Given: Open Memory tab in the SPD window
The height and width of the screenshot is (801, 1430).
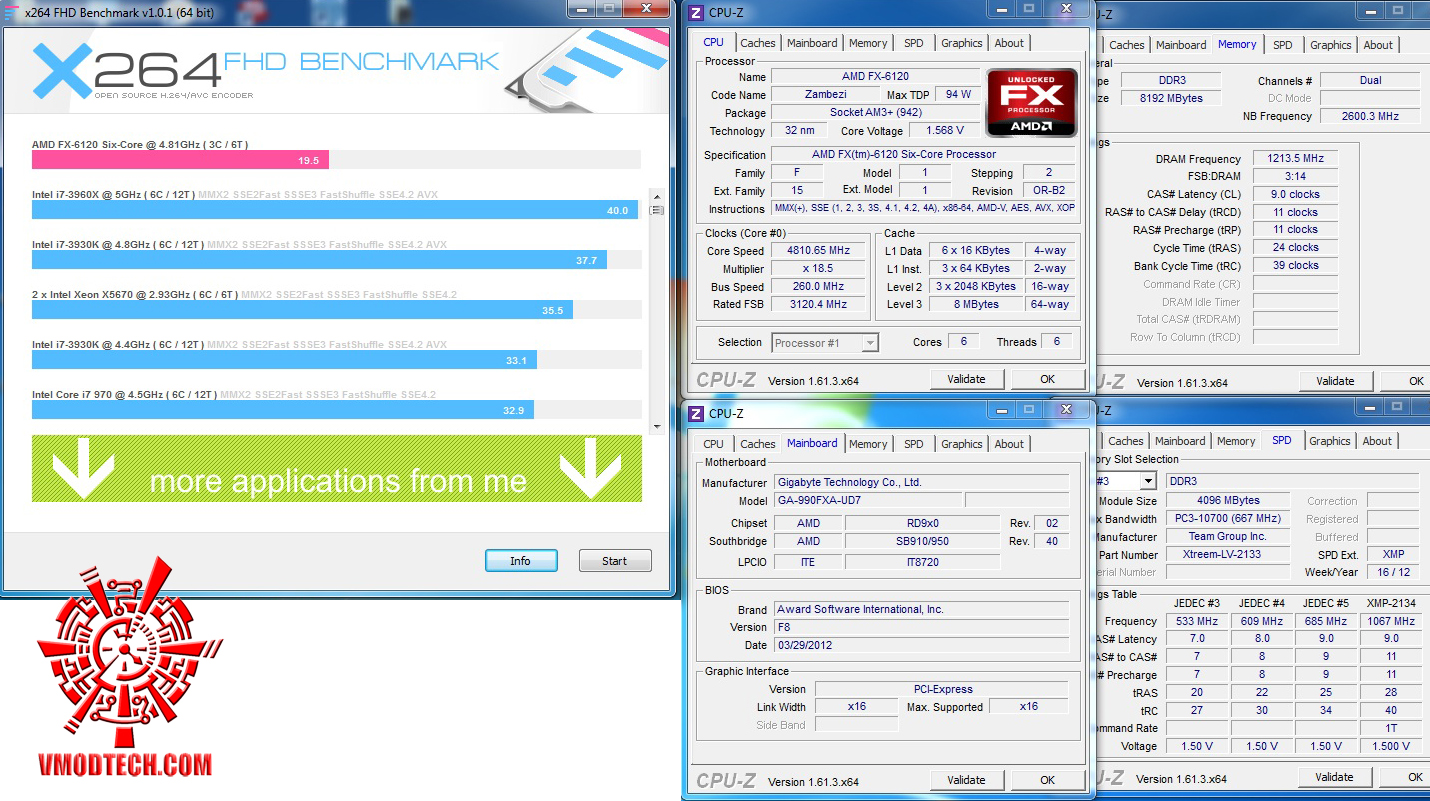Looking at the screenshot, I should 1236,441.
